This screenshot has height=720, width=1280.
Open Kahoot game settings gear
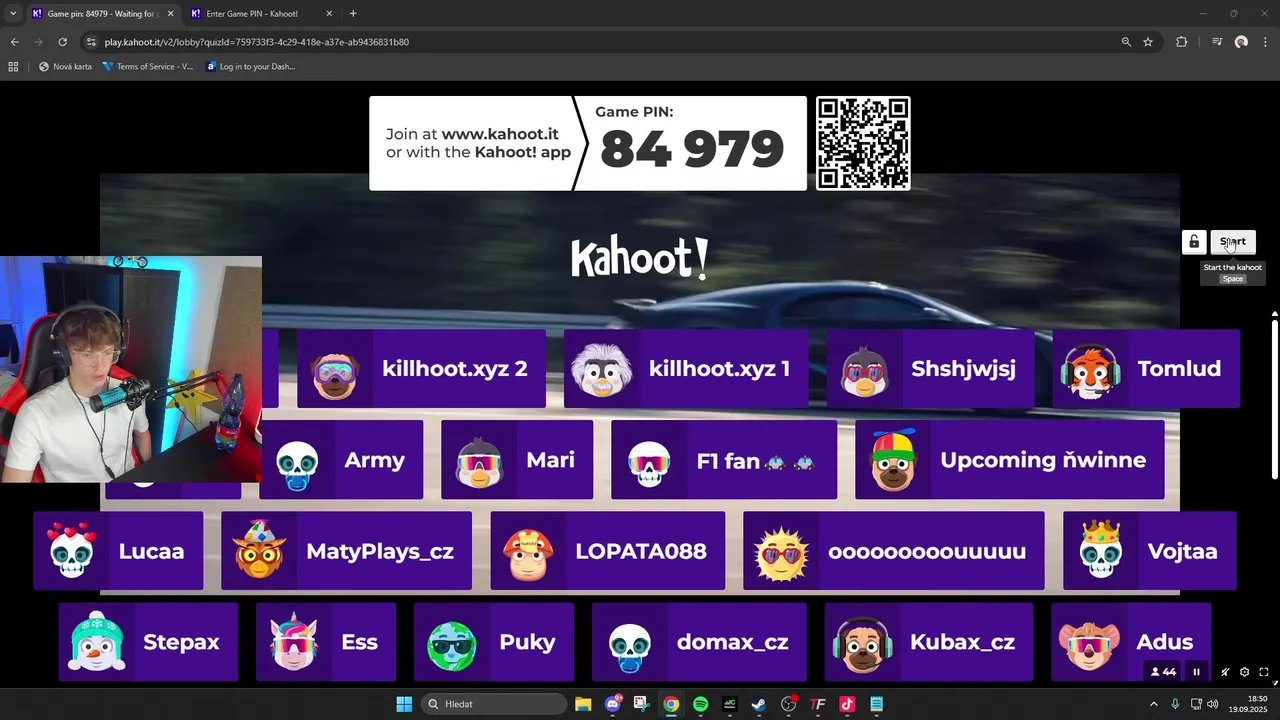[x=1244, y=672]
